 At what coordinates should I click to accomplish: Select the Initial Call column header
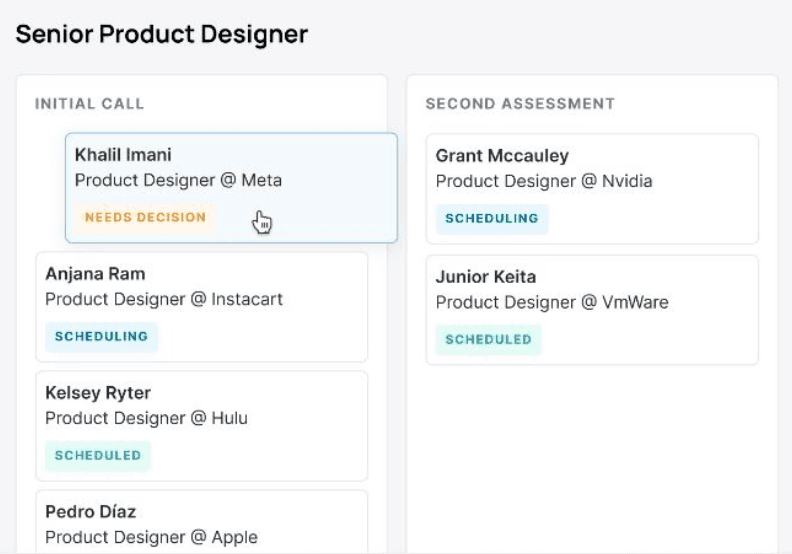pos(90,104)
